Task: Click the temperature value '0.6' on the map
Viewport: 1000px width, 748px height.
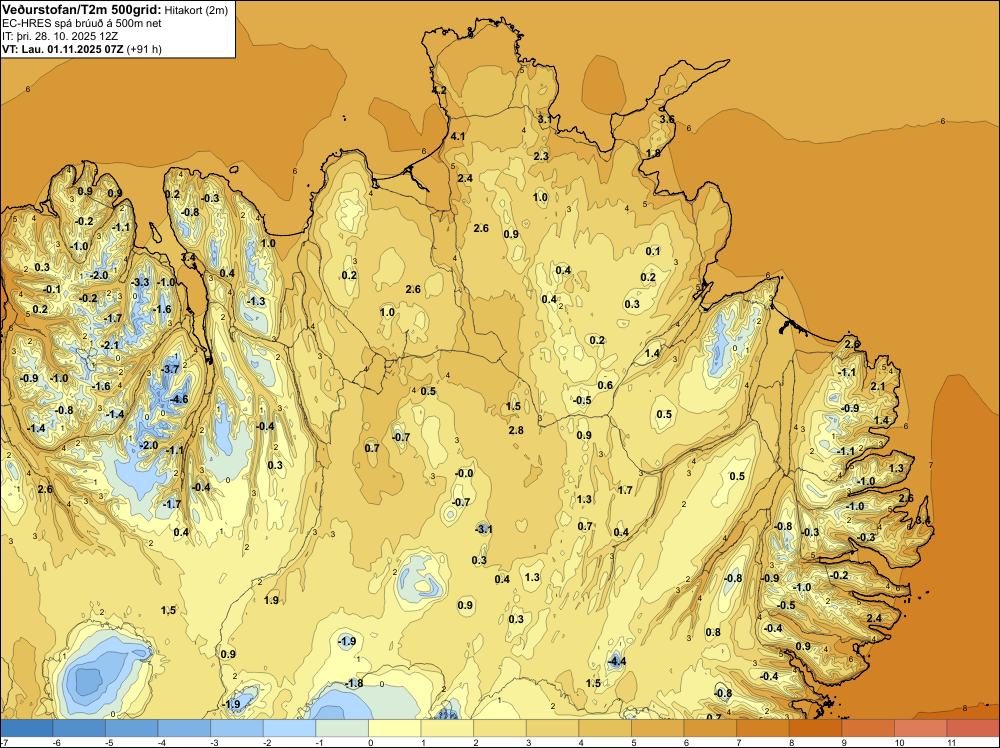Action: (605, 385)
